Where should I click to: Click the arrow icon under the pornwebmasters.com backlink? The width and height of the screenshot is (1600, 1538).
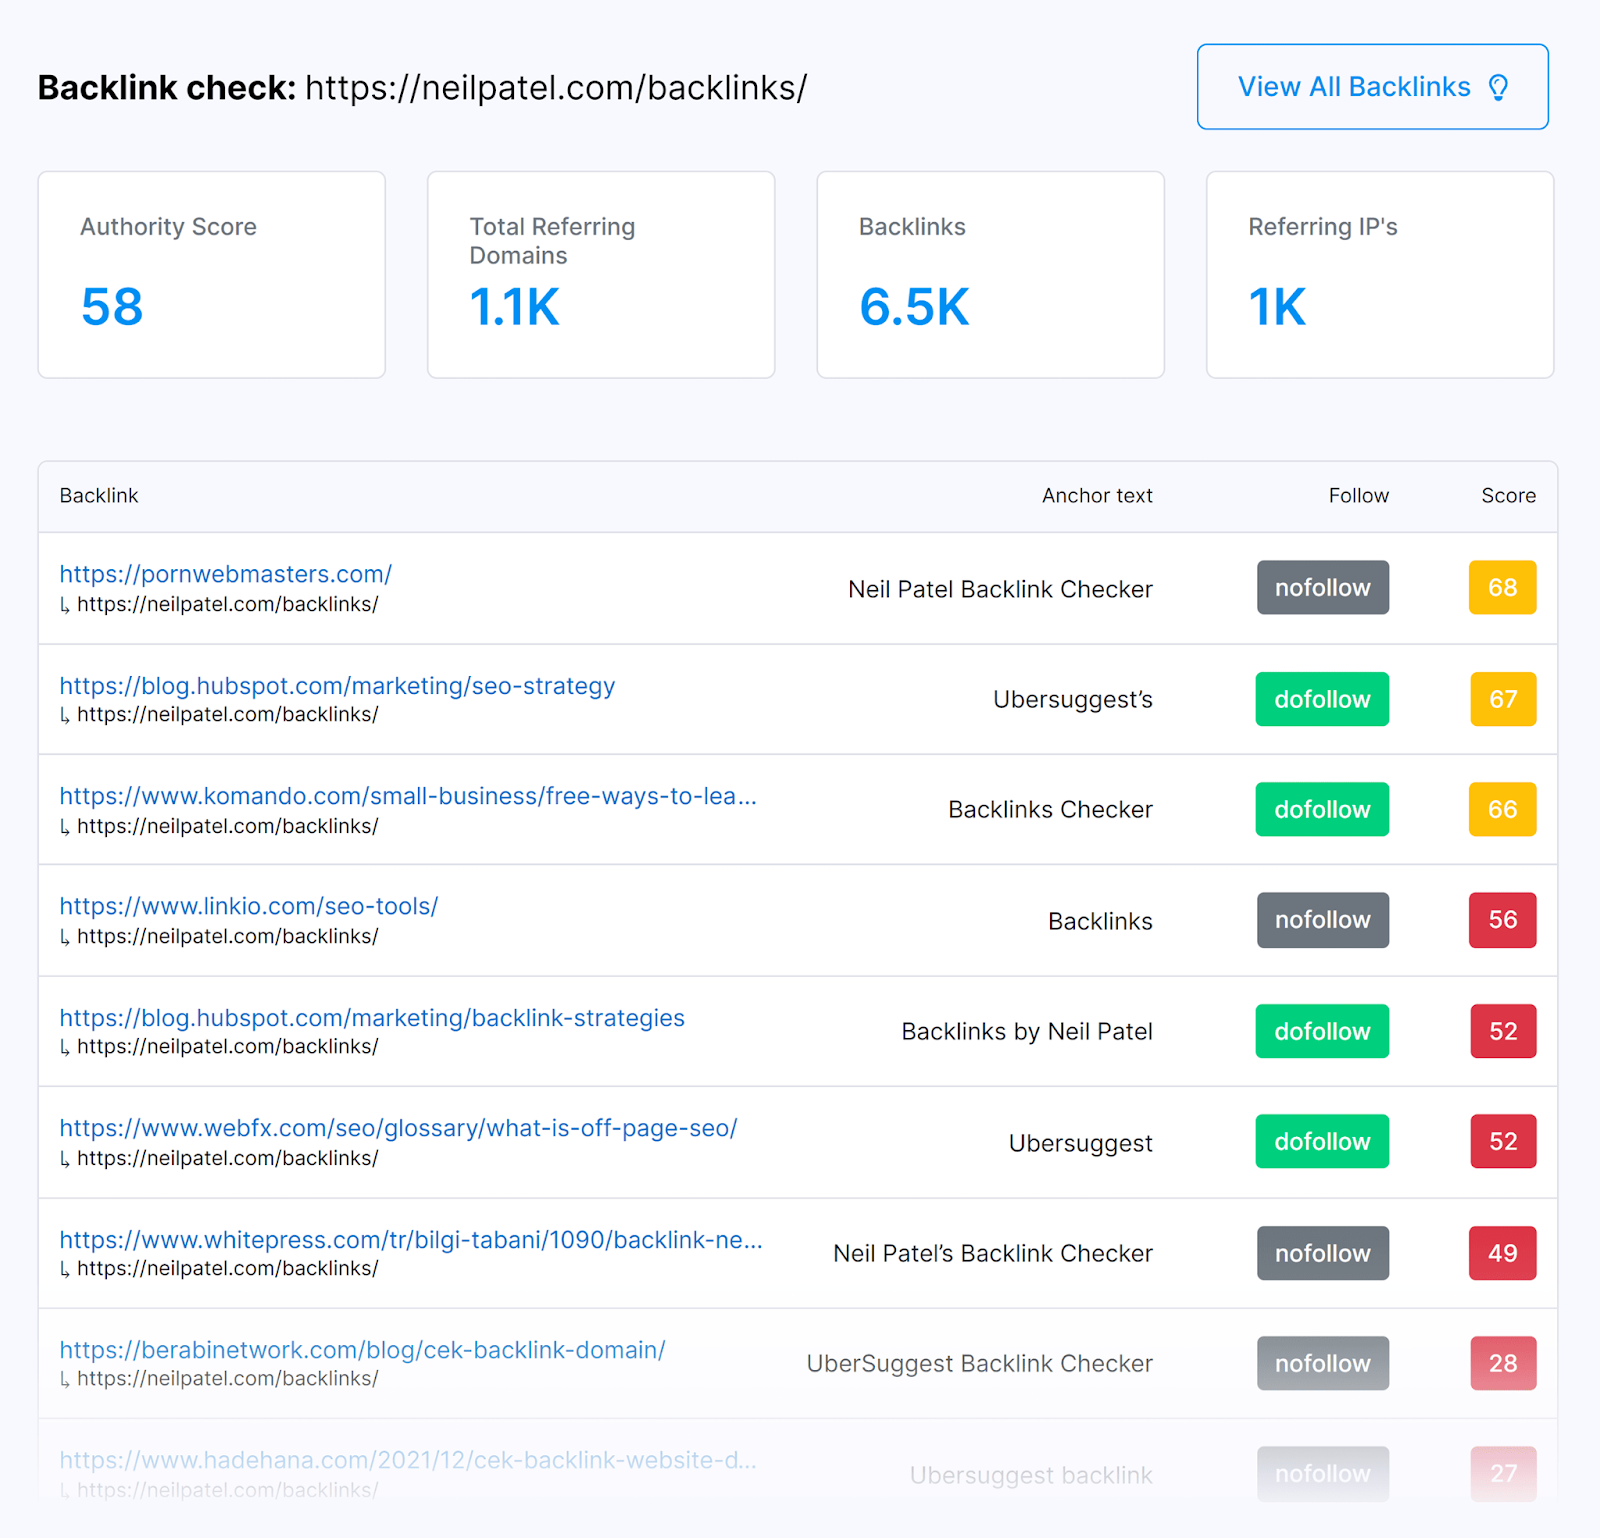pyautogui.click(x=64, y=604)
